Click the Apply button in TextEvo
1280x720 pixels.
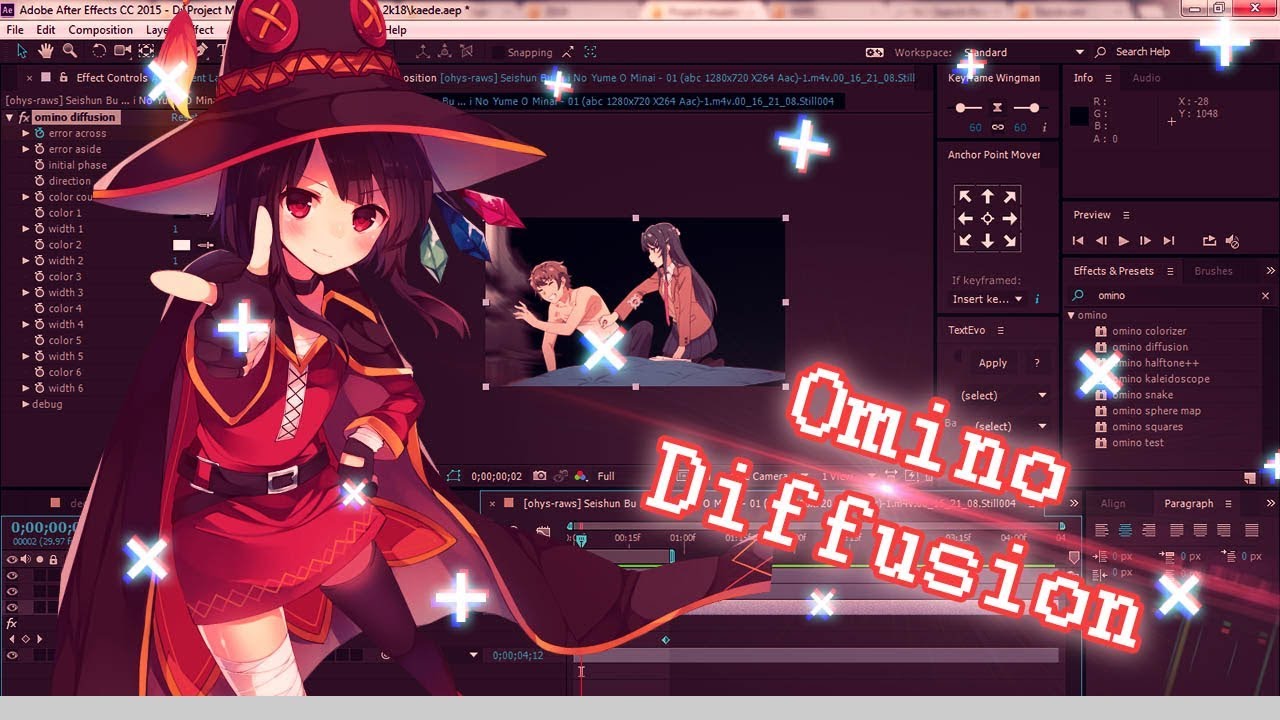pos(992,363)
